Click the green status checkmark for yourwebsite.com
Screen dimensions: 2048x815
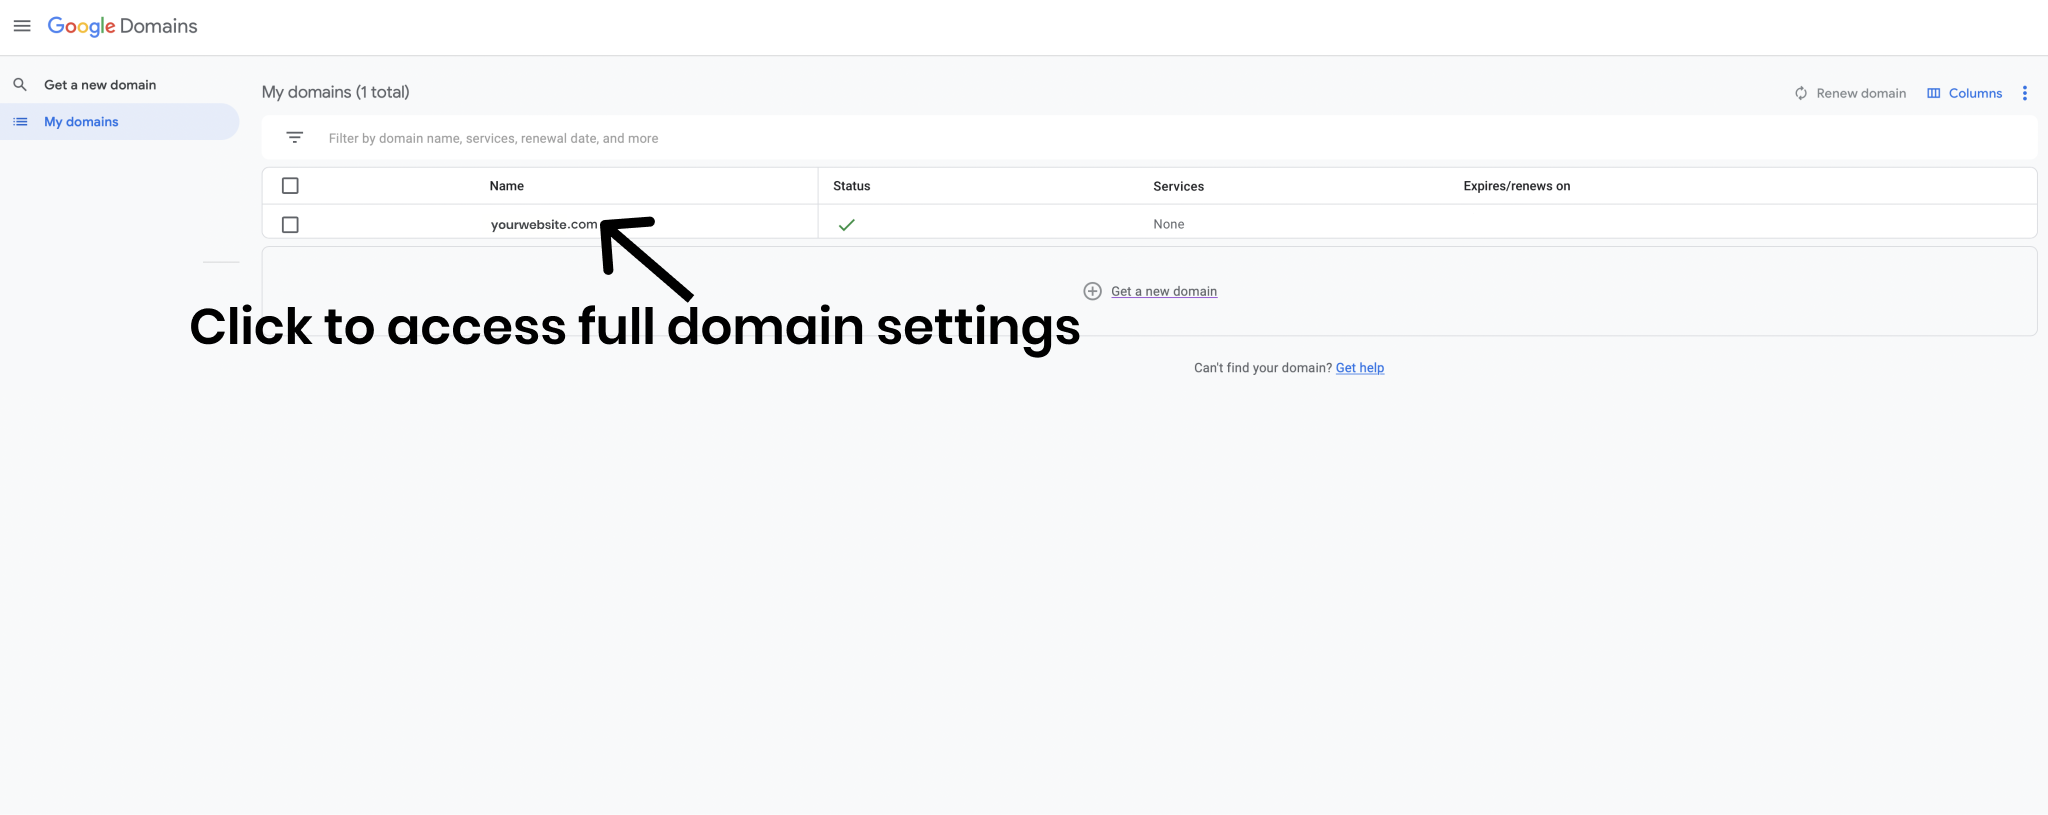[x=847, y=225]
